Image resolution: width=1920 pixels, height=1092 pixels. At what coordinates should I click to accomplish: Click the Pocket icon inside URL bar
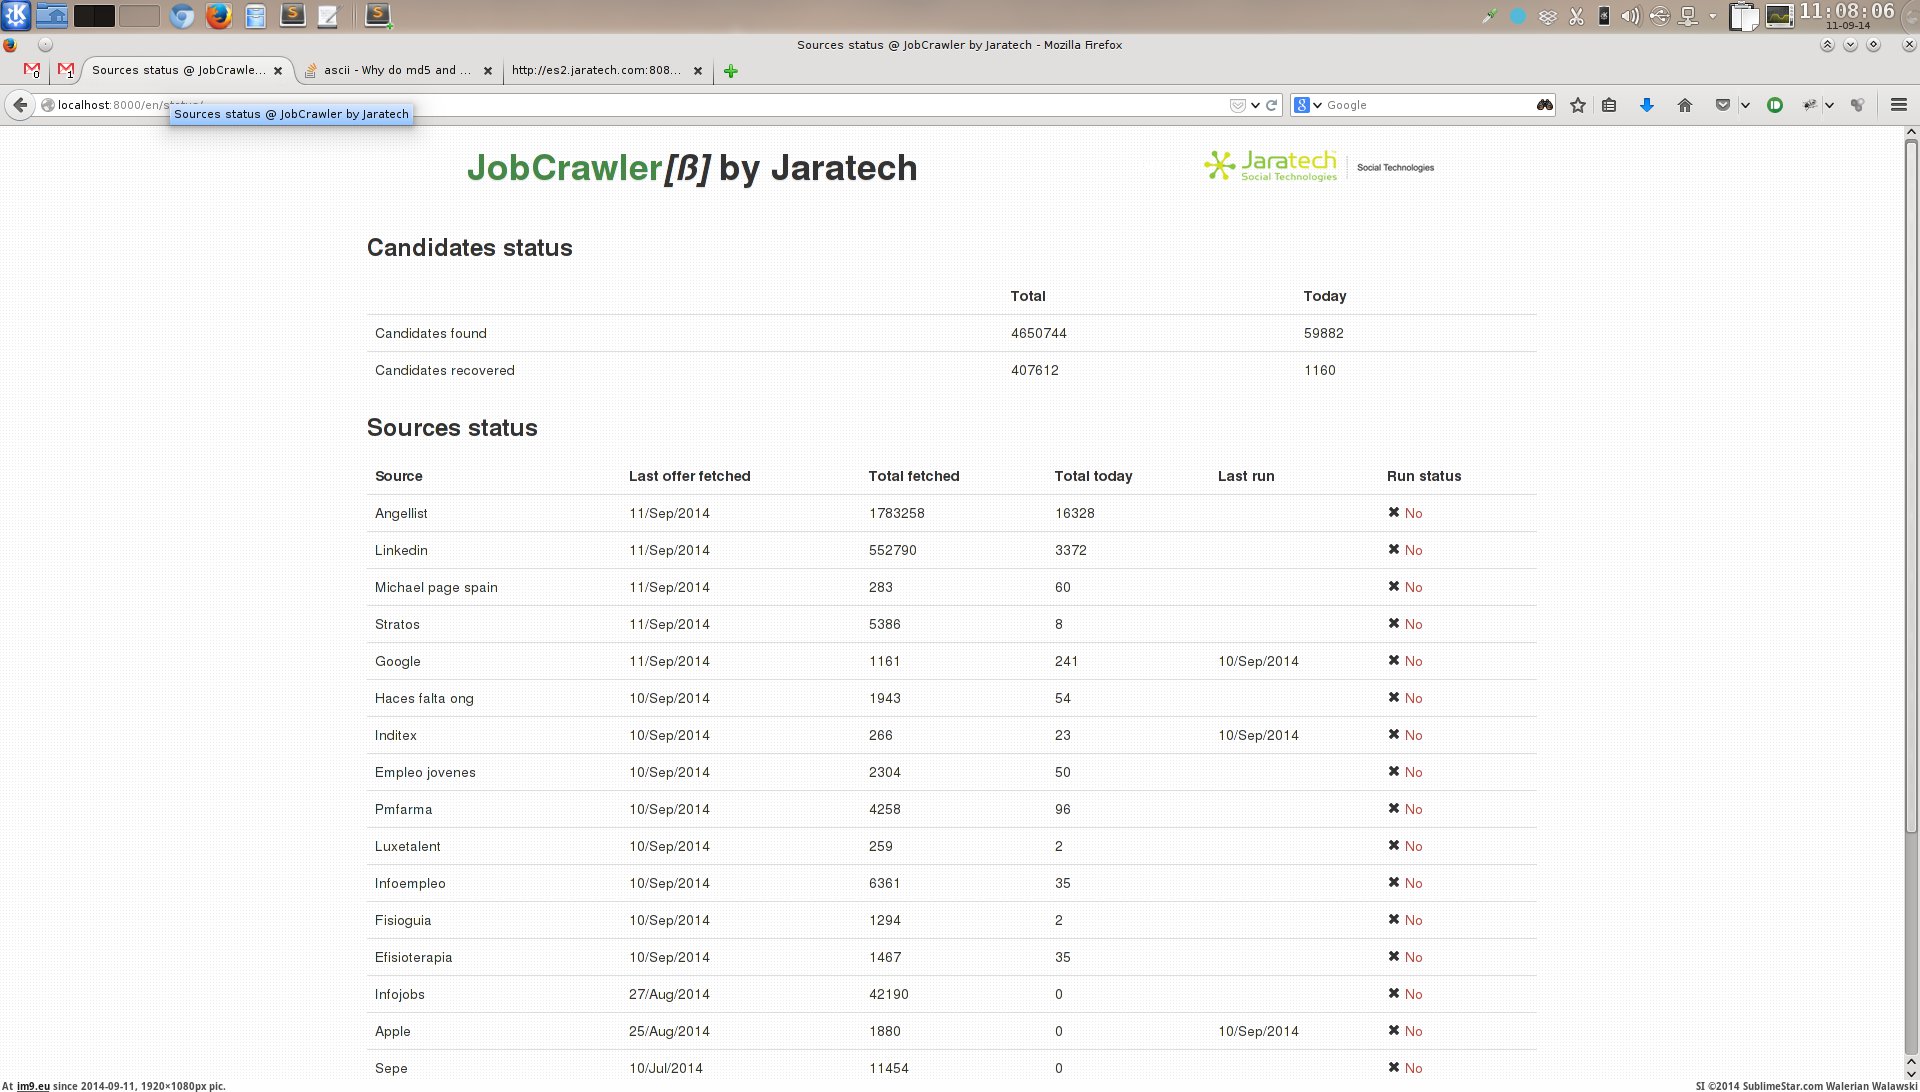[1237, 105]
